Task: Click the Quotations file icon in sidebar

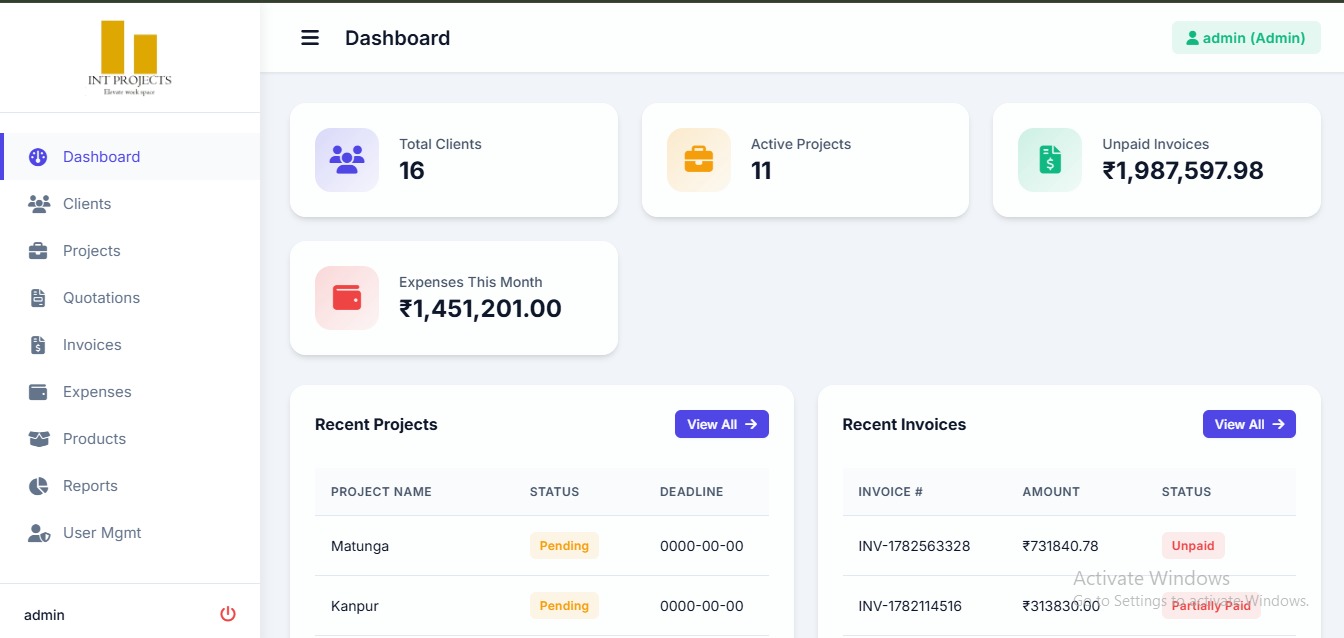Action: pos(38,298)
